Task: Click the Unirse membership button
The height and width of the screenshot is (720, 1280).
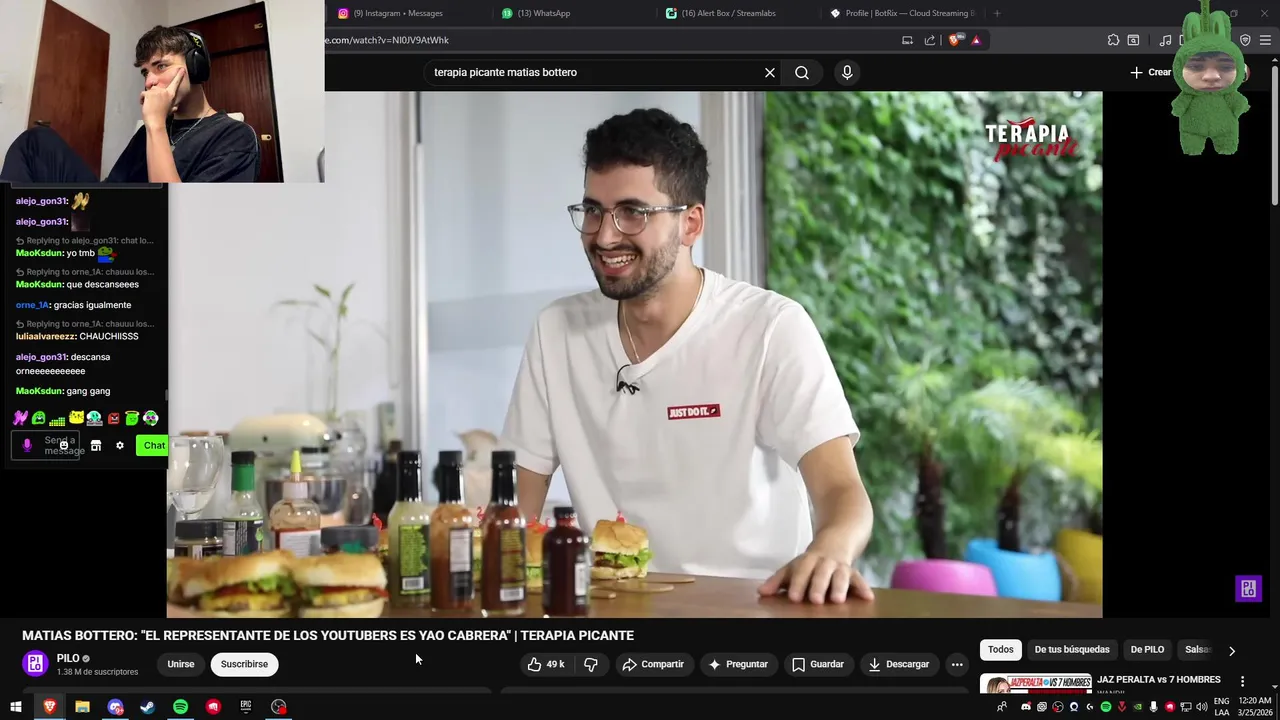Action: [181, 664]
